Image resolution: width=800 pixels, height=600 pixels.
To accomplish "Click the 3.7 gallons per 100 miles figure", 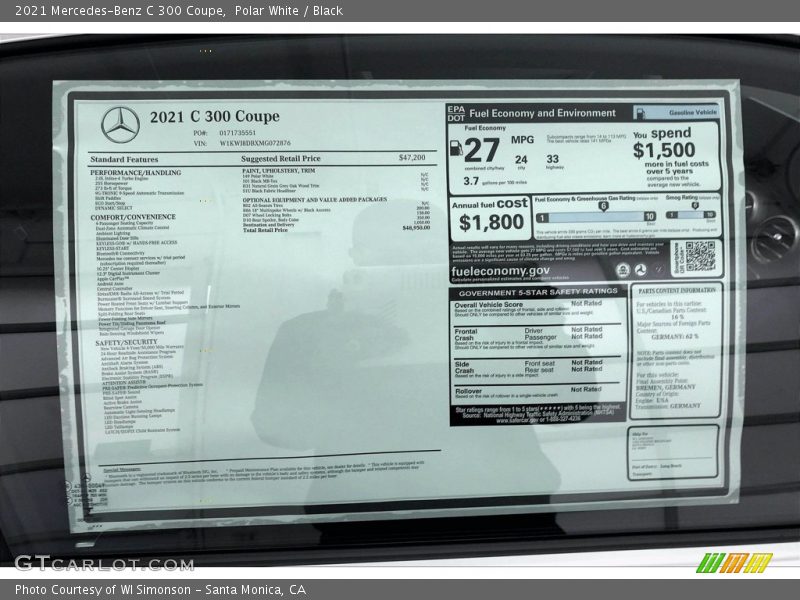I will click(x=471, y=181).
